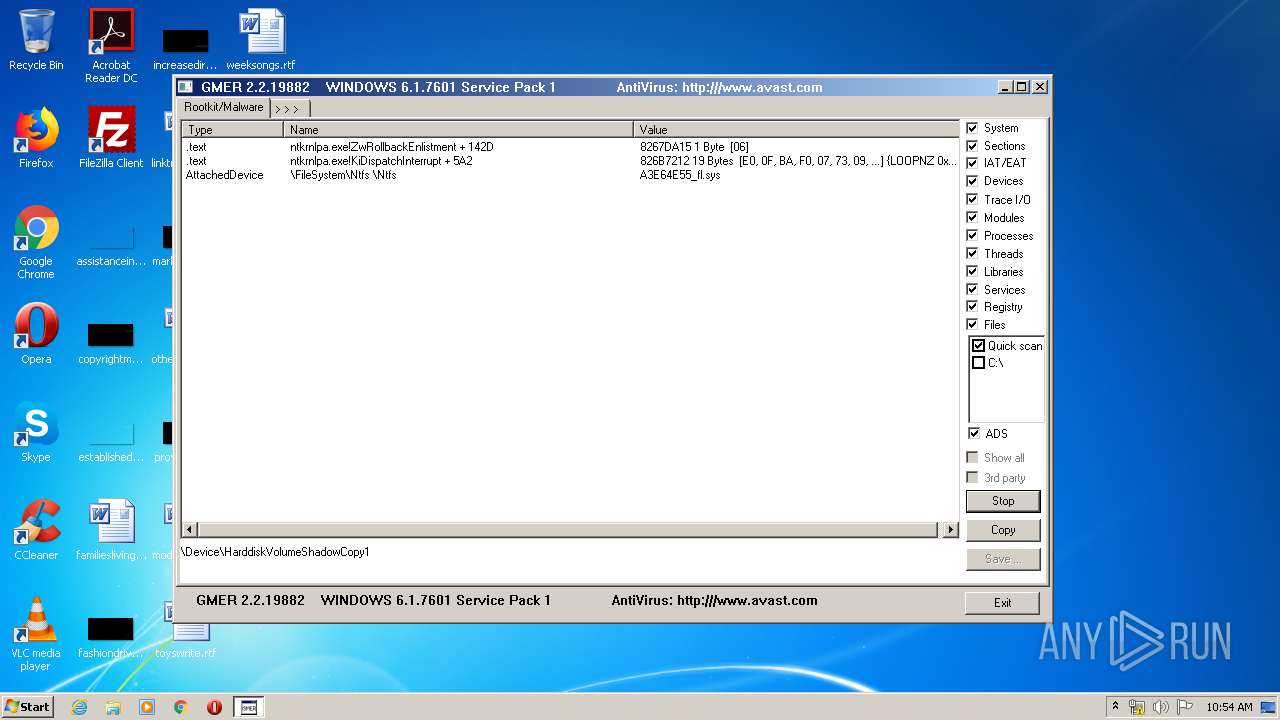The image size is (1280, 720).
Task: Disable the Modules checkbox
Action: [972, 218]
